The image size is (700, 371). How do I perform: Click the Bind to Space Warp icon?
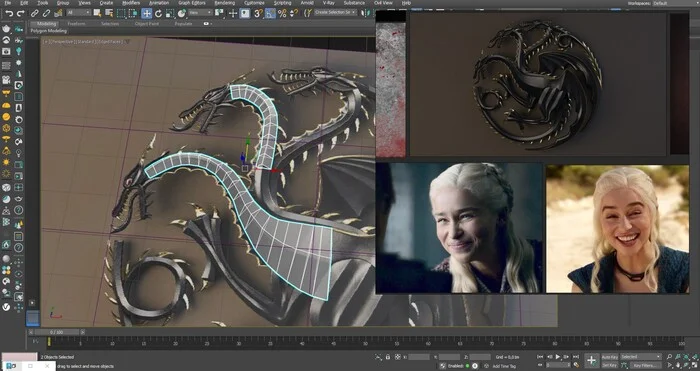coord(58,13)
